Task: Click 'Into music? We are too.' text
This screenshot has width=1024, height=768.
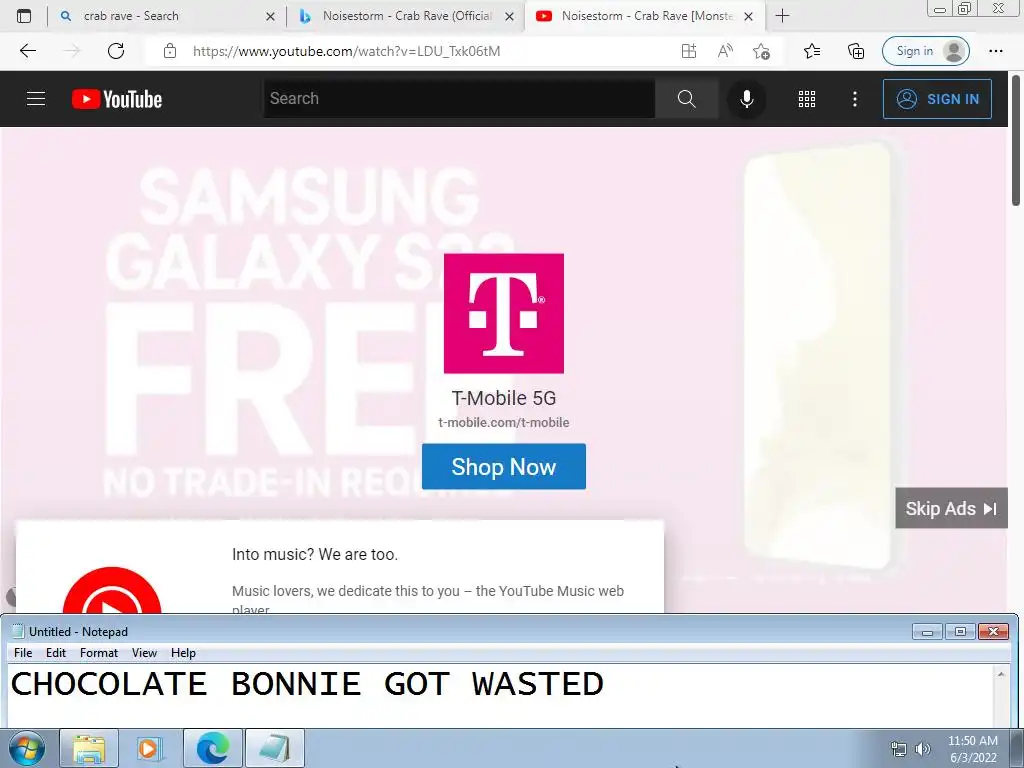Action: click(315, 554)
